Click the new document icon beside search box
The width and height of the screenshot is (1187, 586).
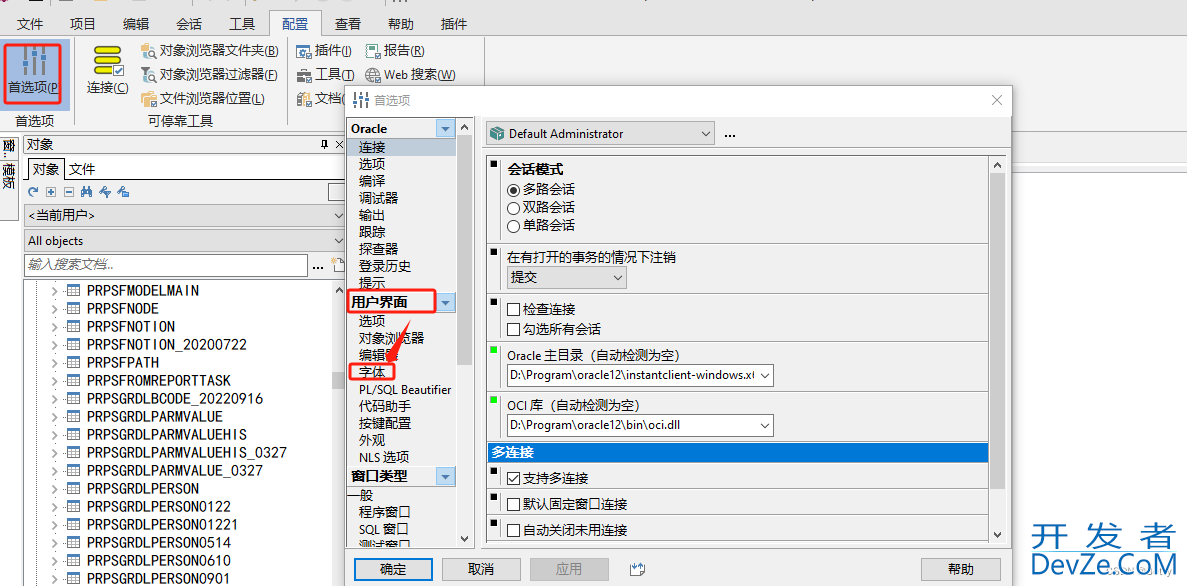point(338,265)
